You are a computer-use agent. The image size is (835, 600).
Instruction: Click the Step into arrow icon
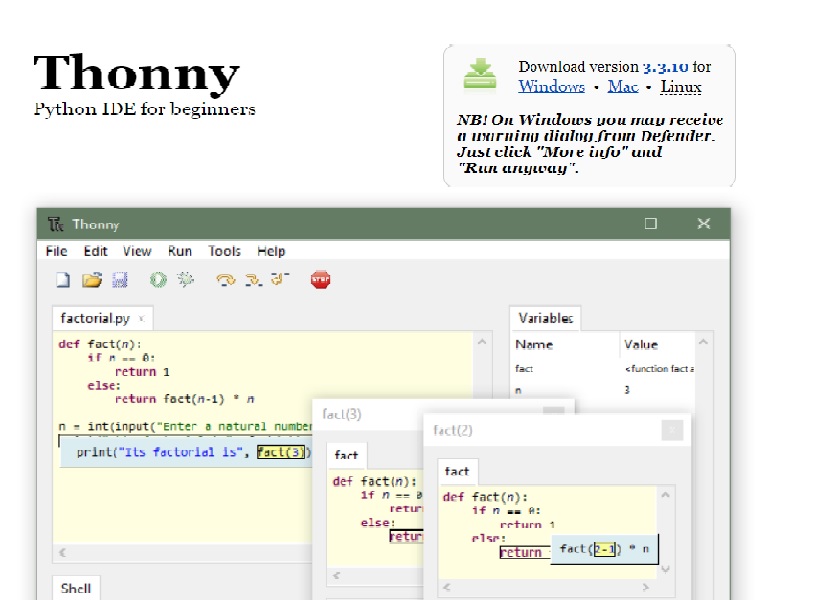pos(253,280)
